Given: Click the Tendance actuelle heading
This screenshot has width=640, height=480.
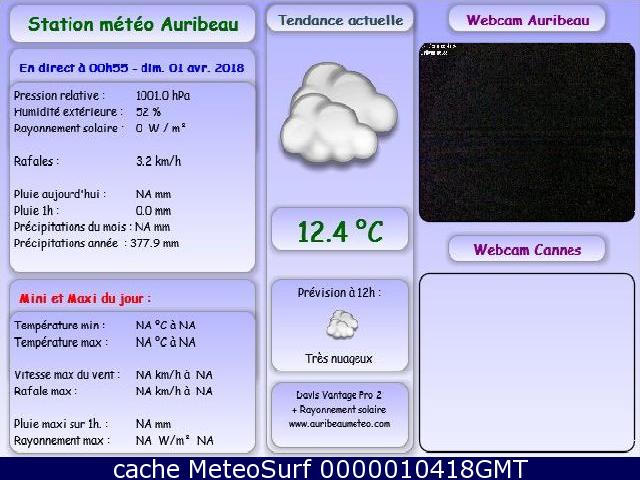Looking at the screenshot, I should coord(340,20).
